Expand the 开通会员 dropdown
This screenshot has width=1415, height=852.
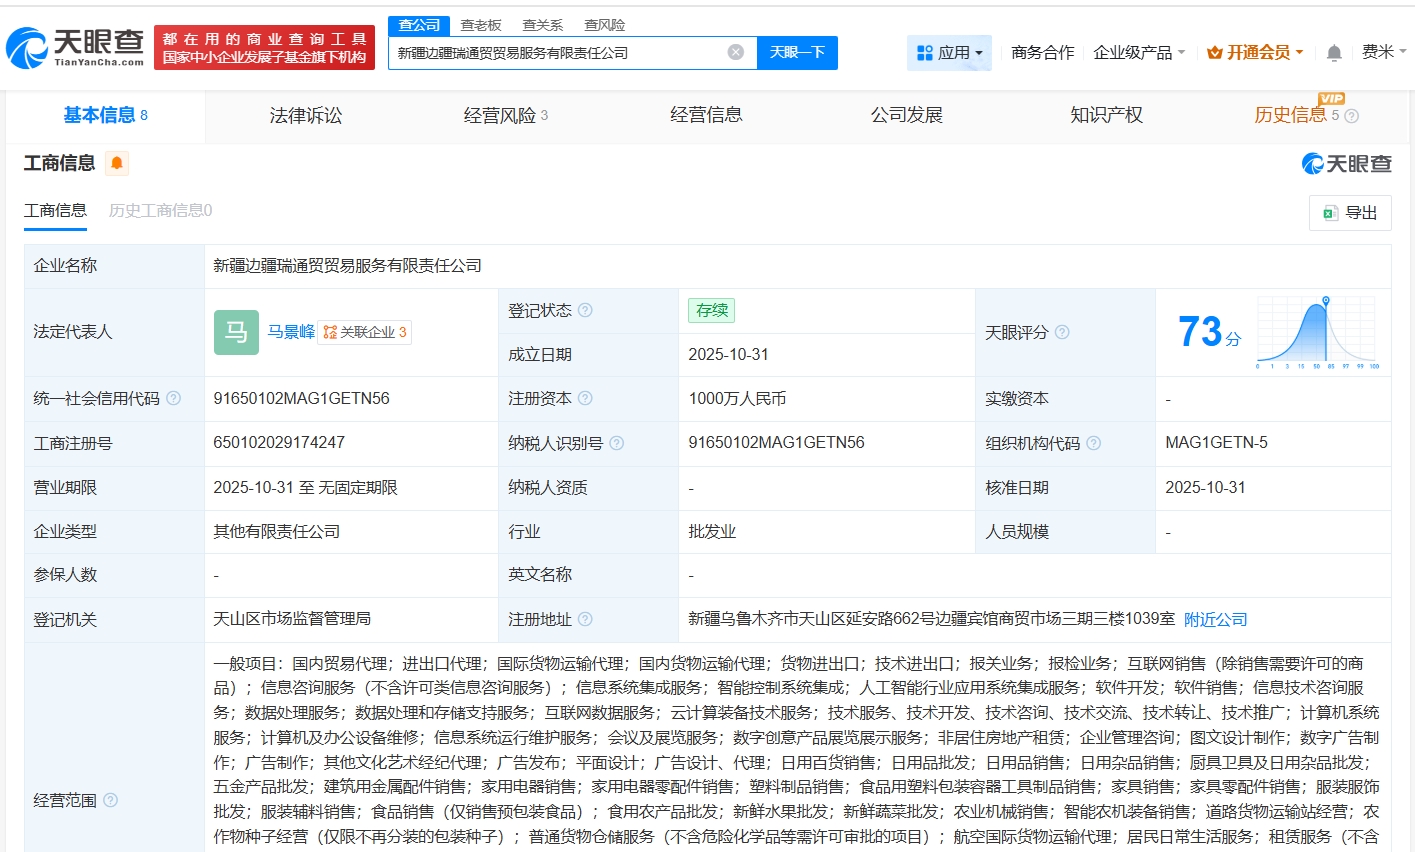click(1255, 52)
